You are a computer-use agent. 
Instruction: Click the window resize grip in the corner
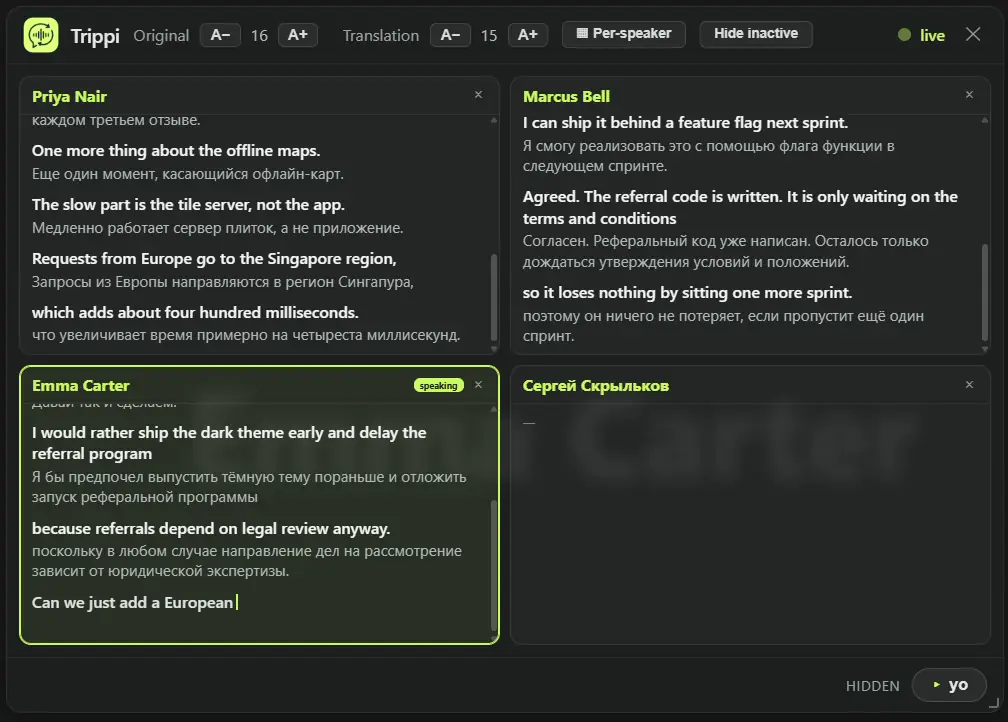click(994, 703)
